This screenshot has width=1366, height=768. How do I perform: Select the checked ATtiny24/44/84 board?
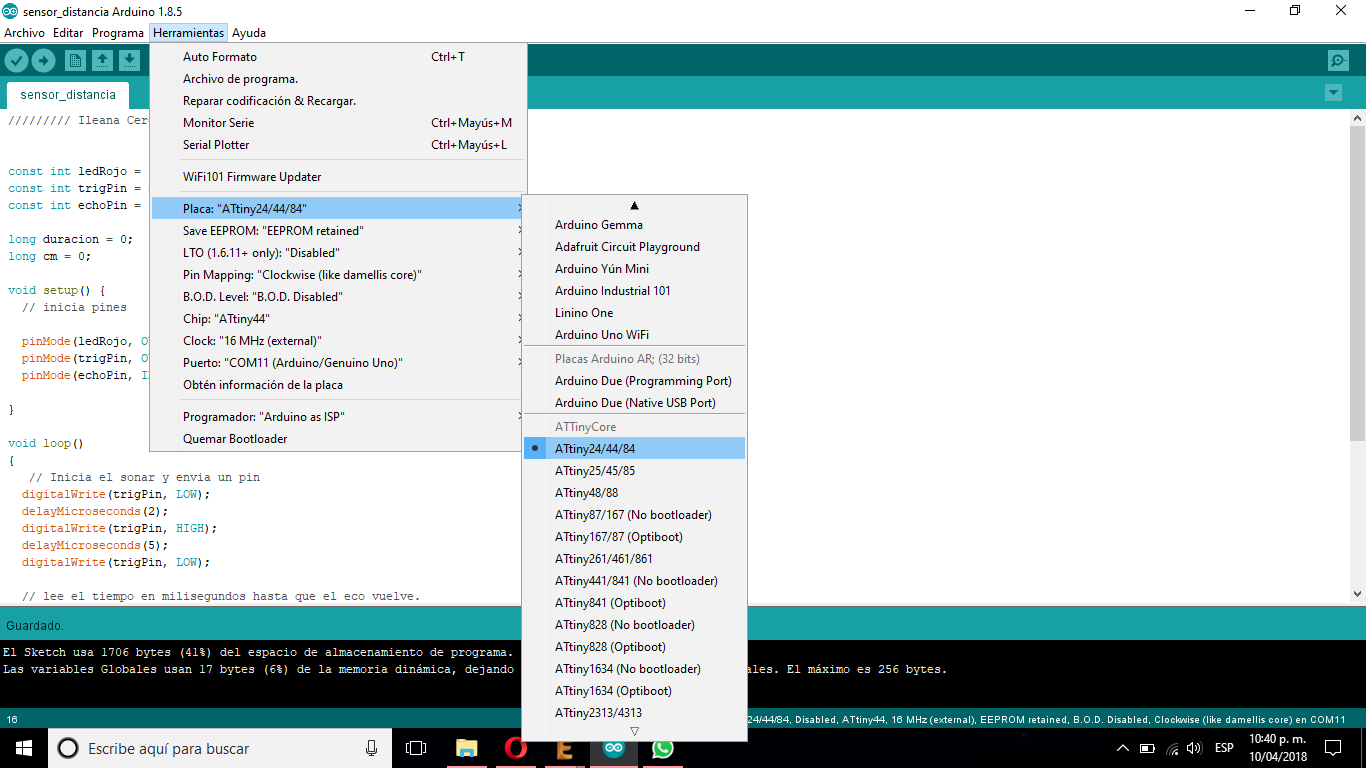[x=634, y=449]
